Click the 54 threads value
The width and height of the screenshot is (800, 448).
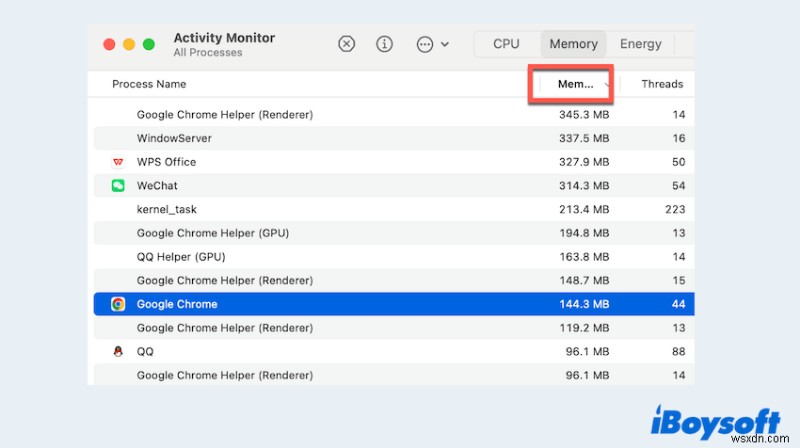[x=678, y=186]
